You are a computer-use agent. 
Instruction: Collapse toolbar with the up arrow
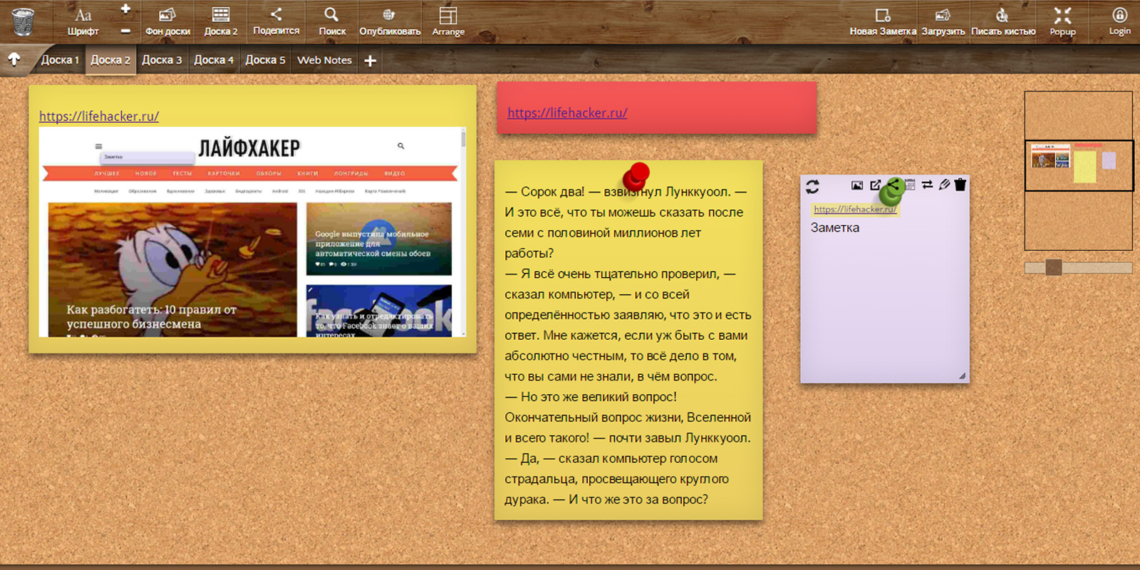click(14, 60)
